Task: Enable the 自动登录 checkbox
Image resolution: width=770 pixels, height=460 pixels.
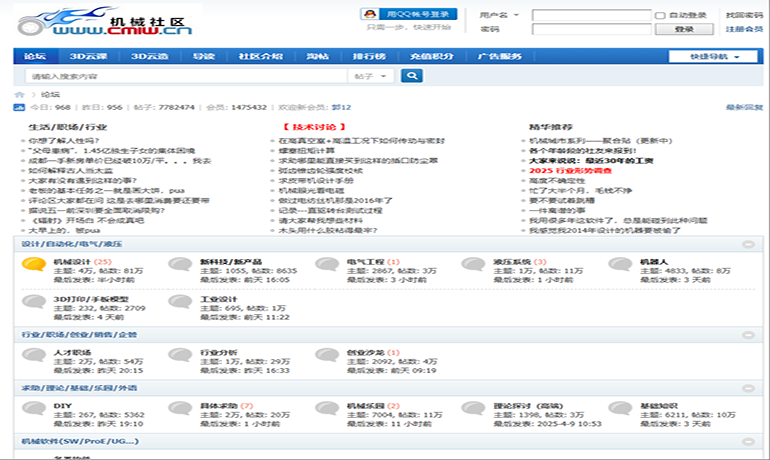Action: [660, 15]
